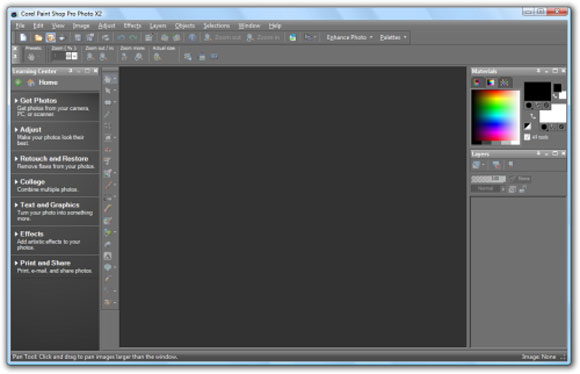The width and height of the screenshot is (580, 374).
Task: Toggle the All tools checkbox
Action: tap(527, 137)
